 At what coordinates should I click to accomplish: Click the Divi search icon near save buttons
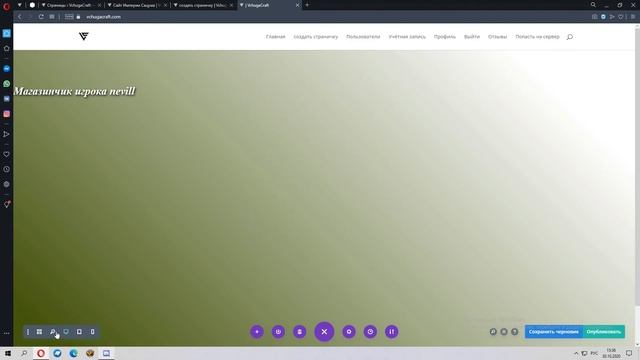pos(493,332)
